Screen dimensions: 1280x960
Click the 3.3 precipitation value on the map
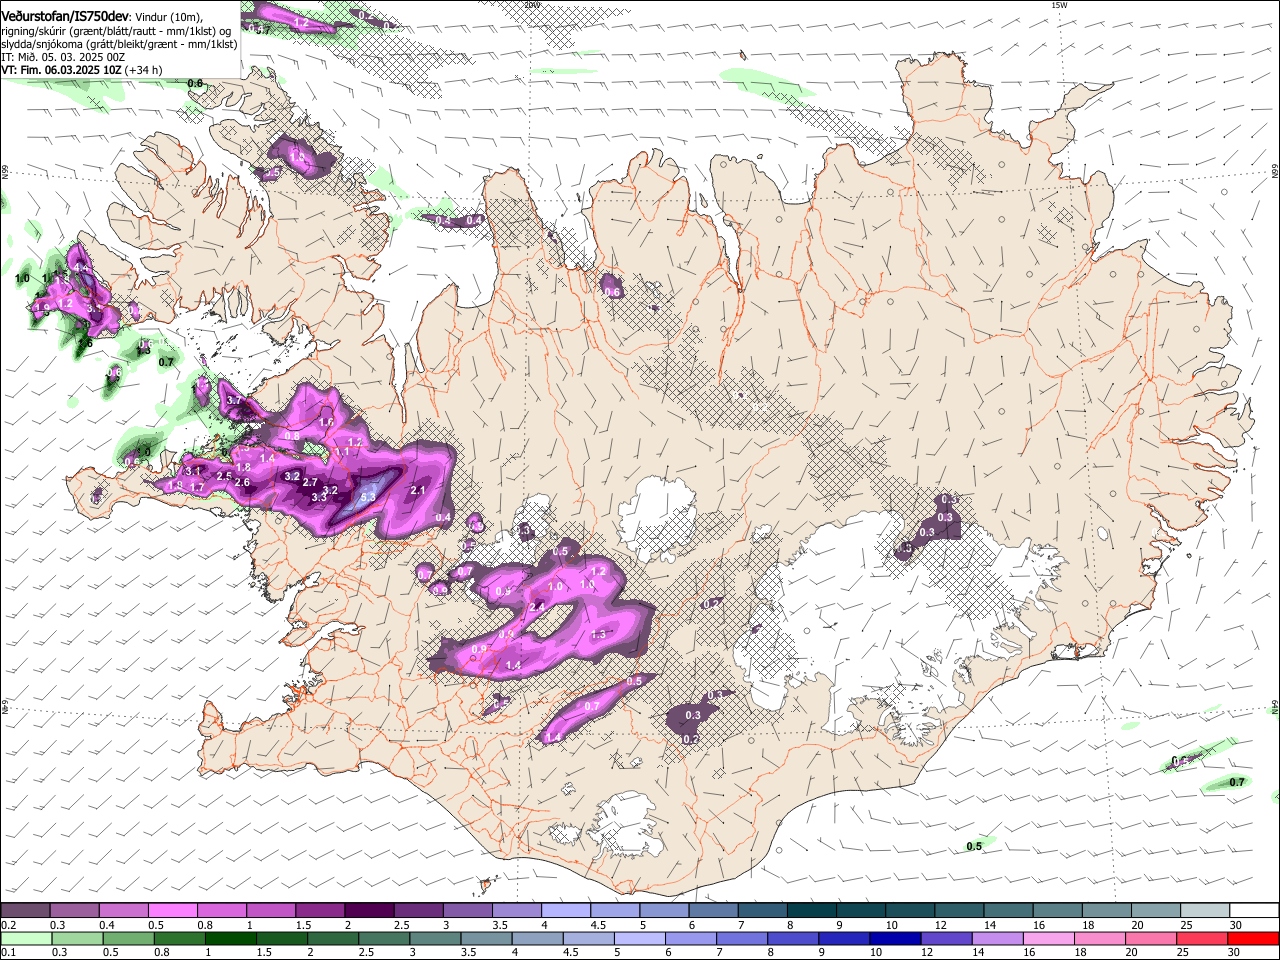tap(319, 497)
